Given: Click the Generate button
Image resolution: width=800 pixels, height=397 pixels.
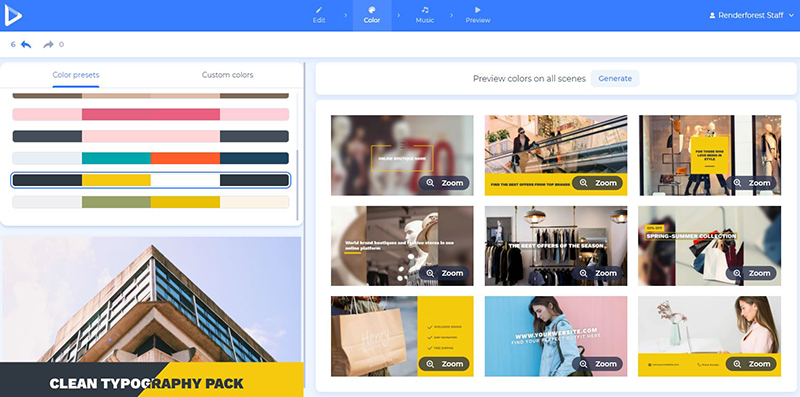Looking at the screenshot, I should 615,79.
